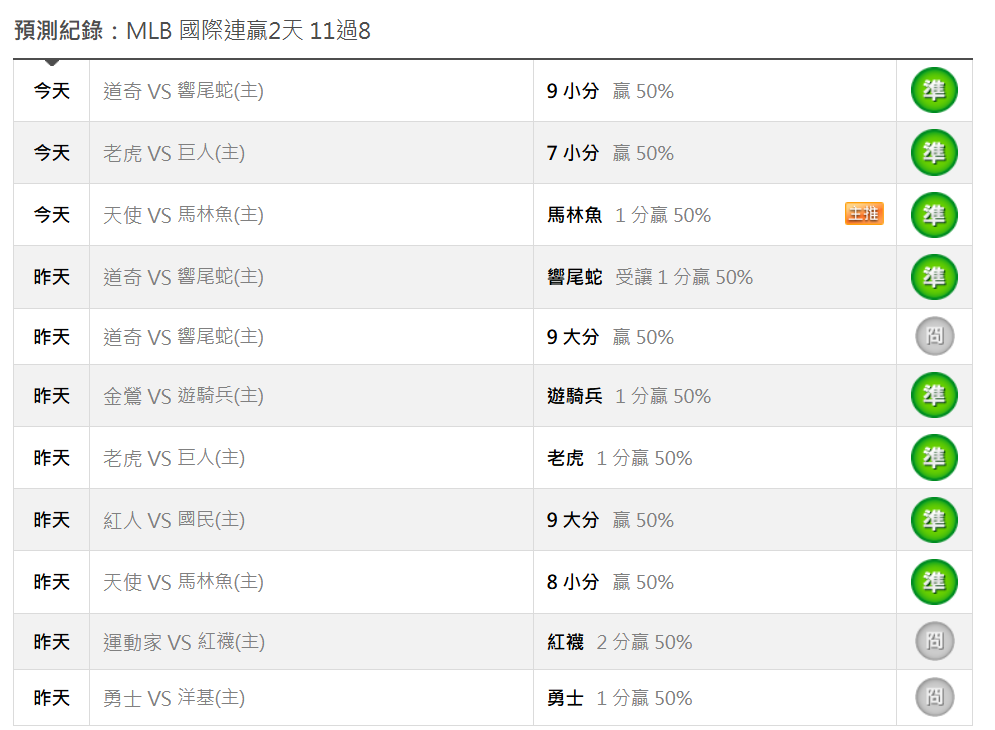Click grey 囧 icon on 紅襪 2 分 row
The width and height of the screenshot is (995, 730).
934,641
